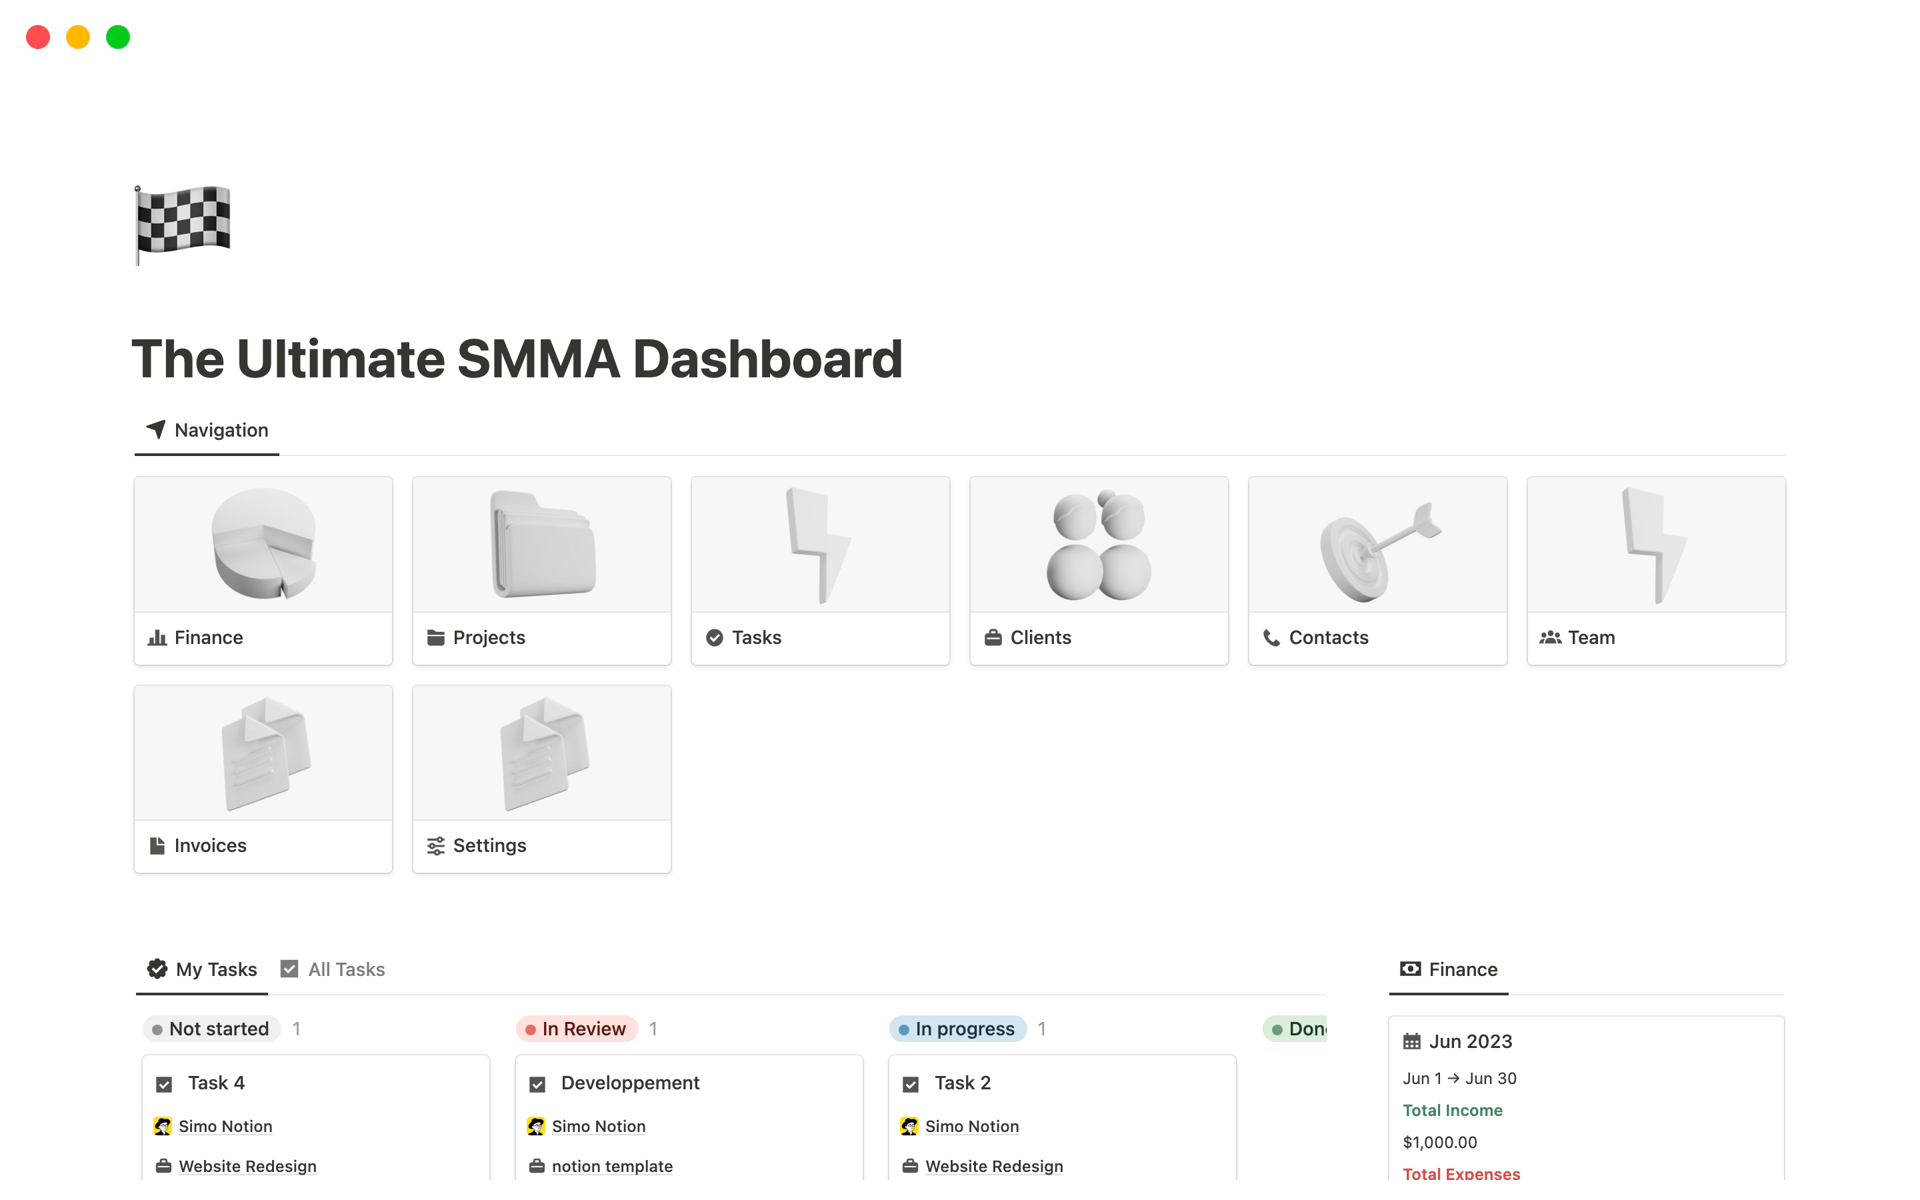Click the calendar icon beside Jun 2023
1920x1200 pixels.
(x=1412, y=1042)
